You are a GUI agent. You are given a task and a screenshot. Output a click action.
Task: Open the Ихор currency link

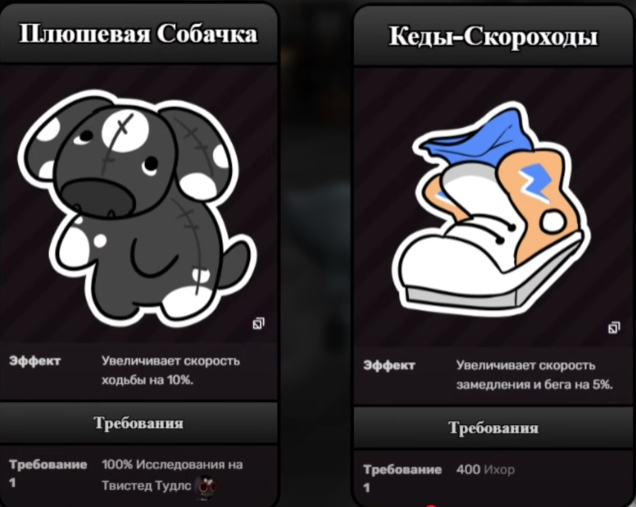pos(499,470)
